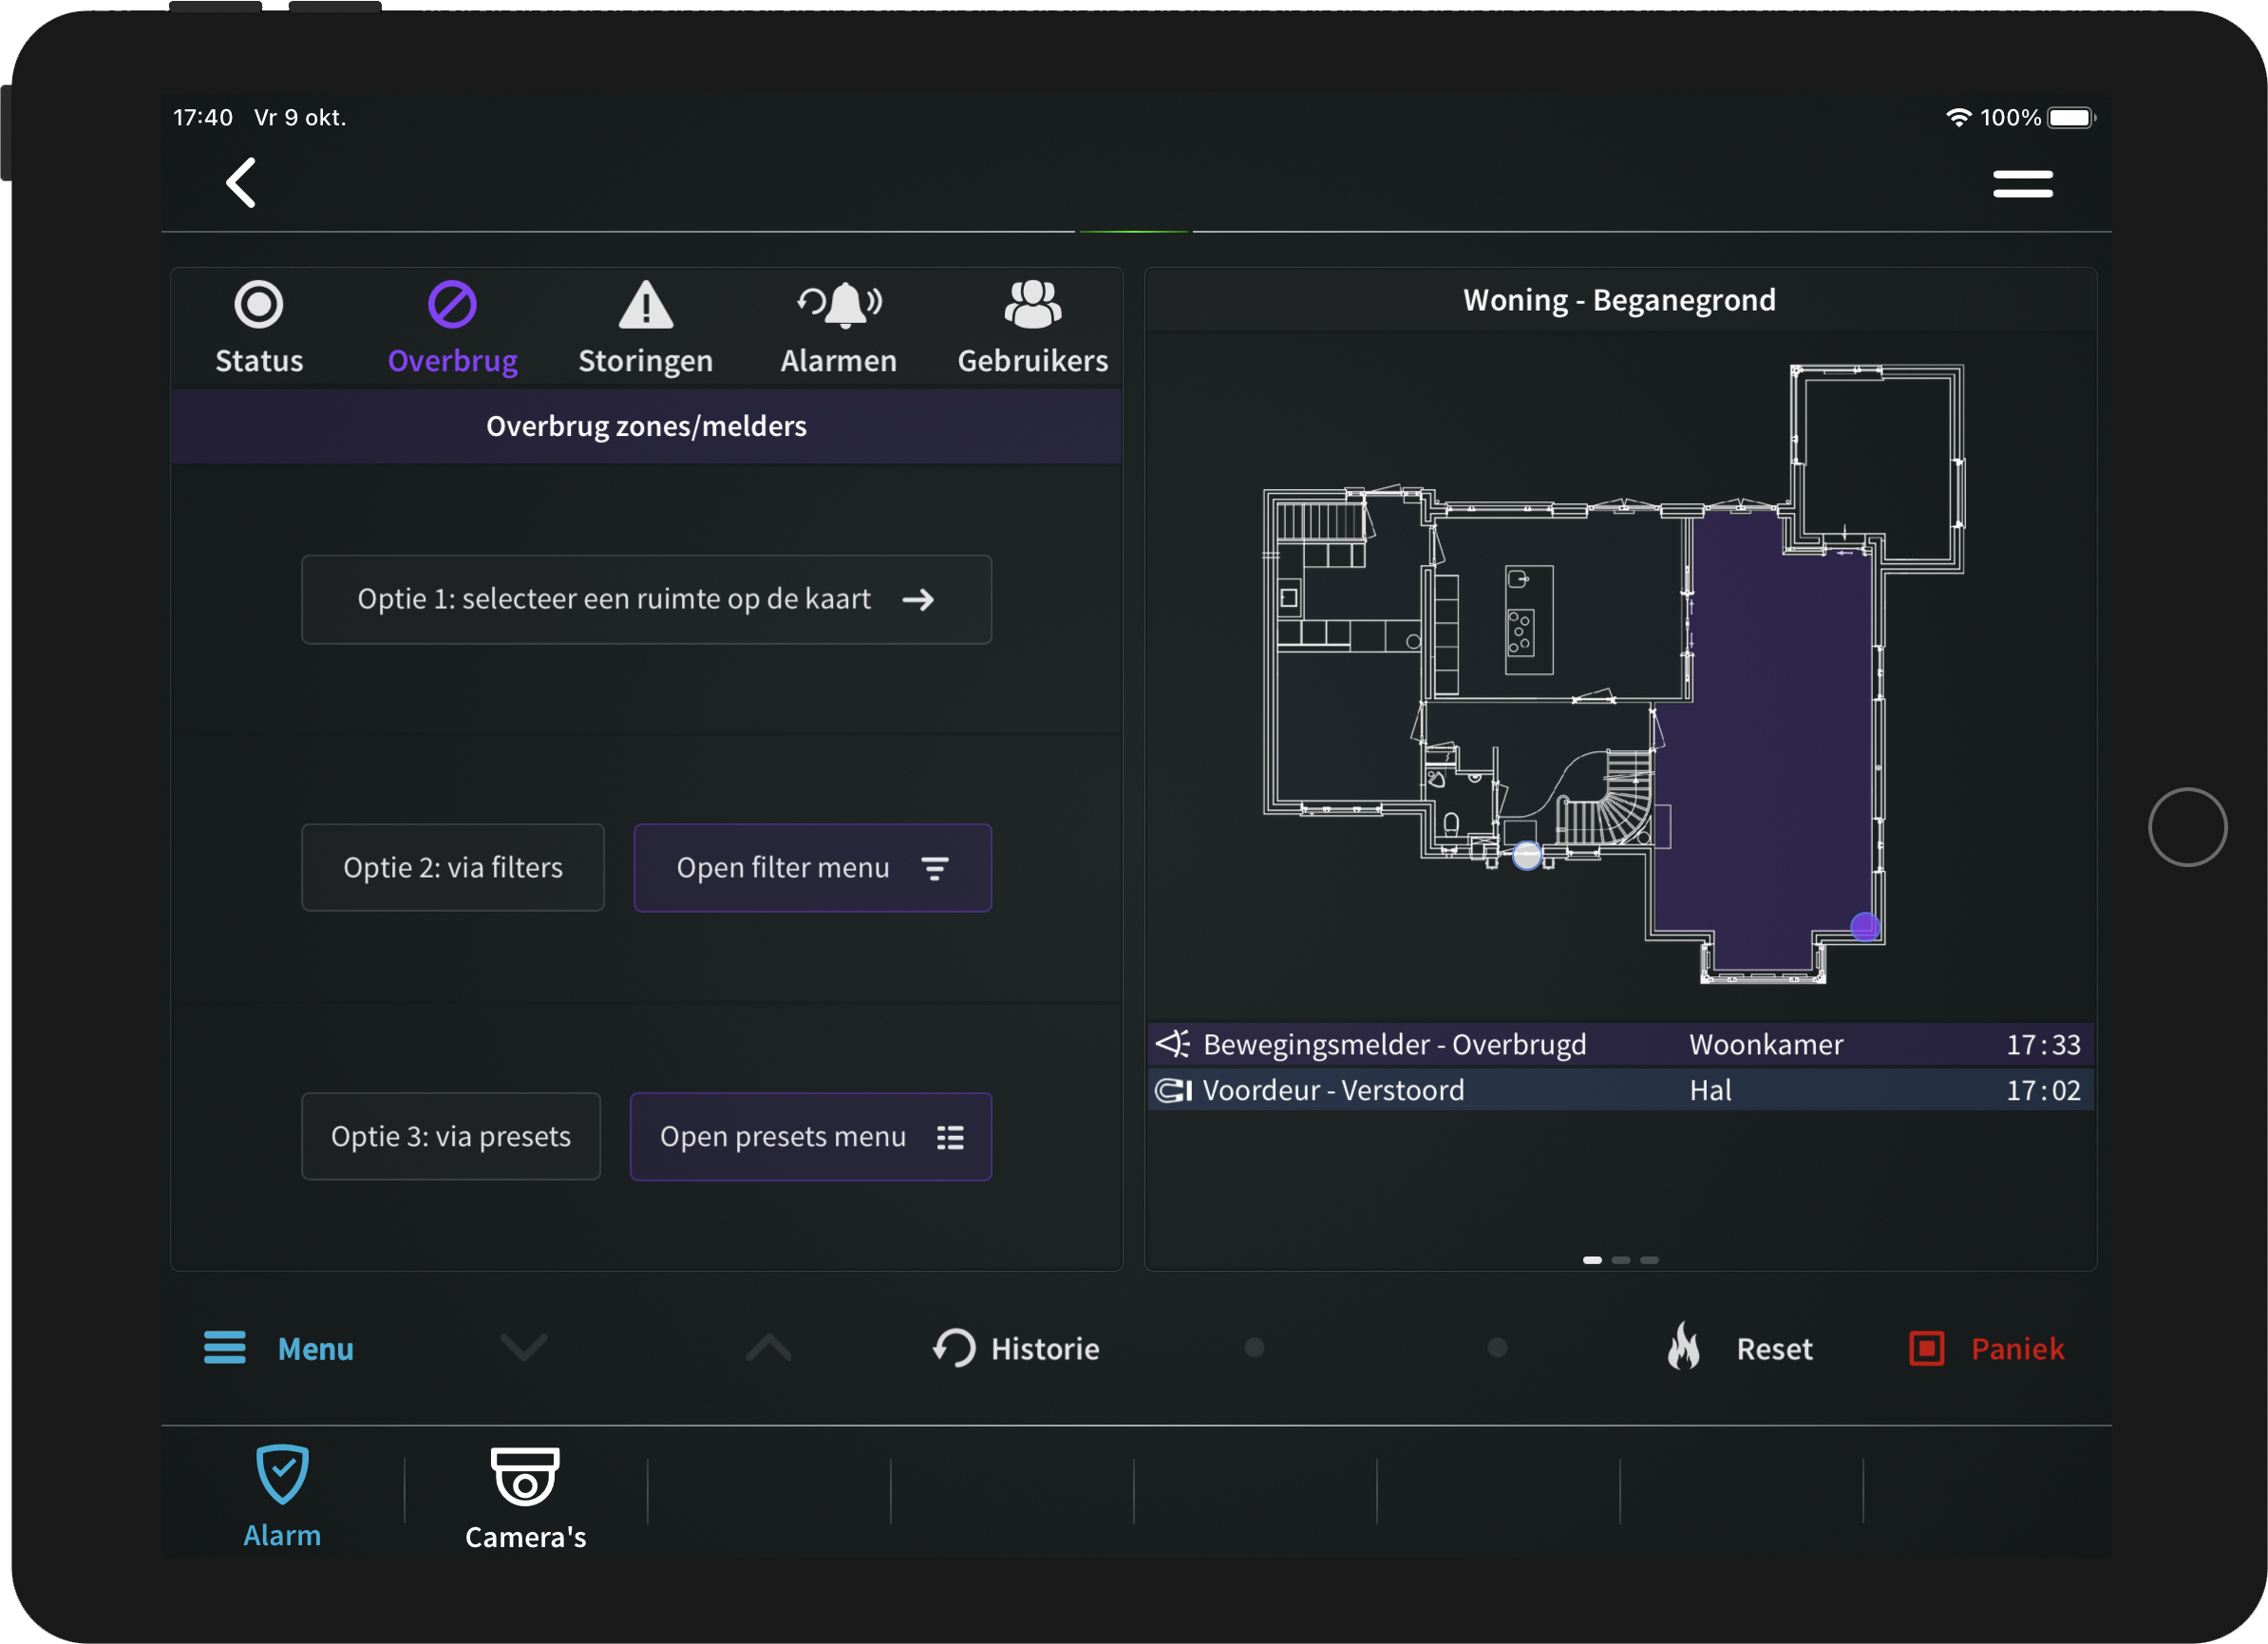Click Open filter menu button

click(812, 868)
